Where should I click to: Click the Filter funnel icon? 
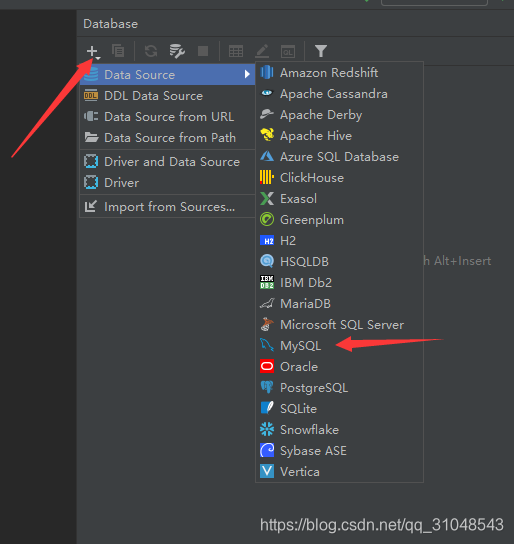[x=321, y=51]
